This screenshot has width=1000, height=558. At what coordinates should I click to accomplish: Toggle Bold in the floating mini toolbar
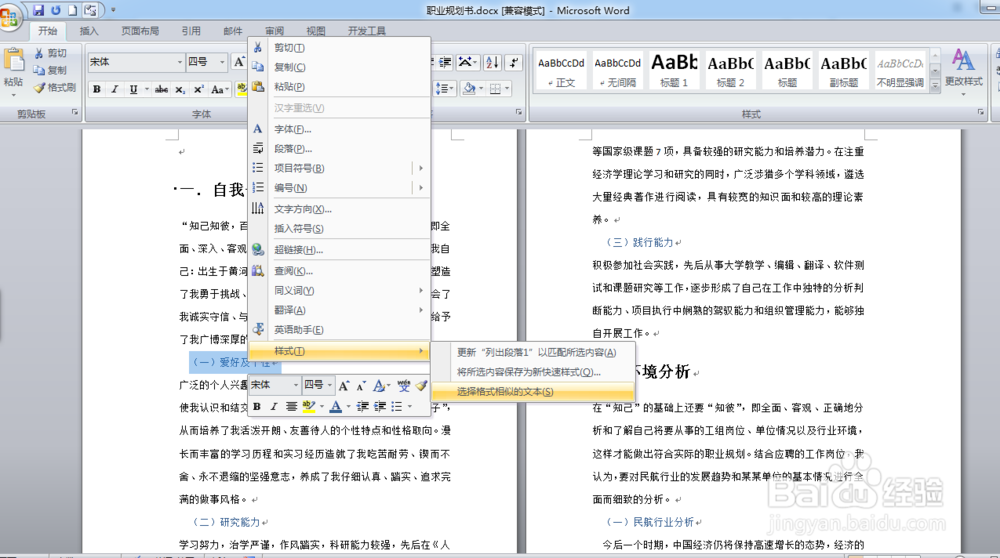(257, 406)
